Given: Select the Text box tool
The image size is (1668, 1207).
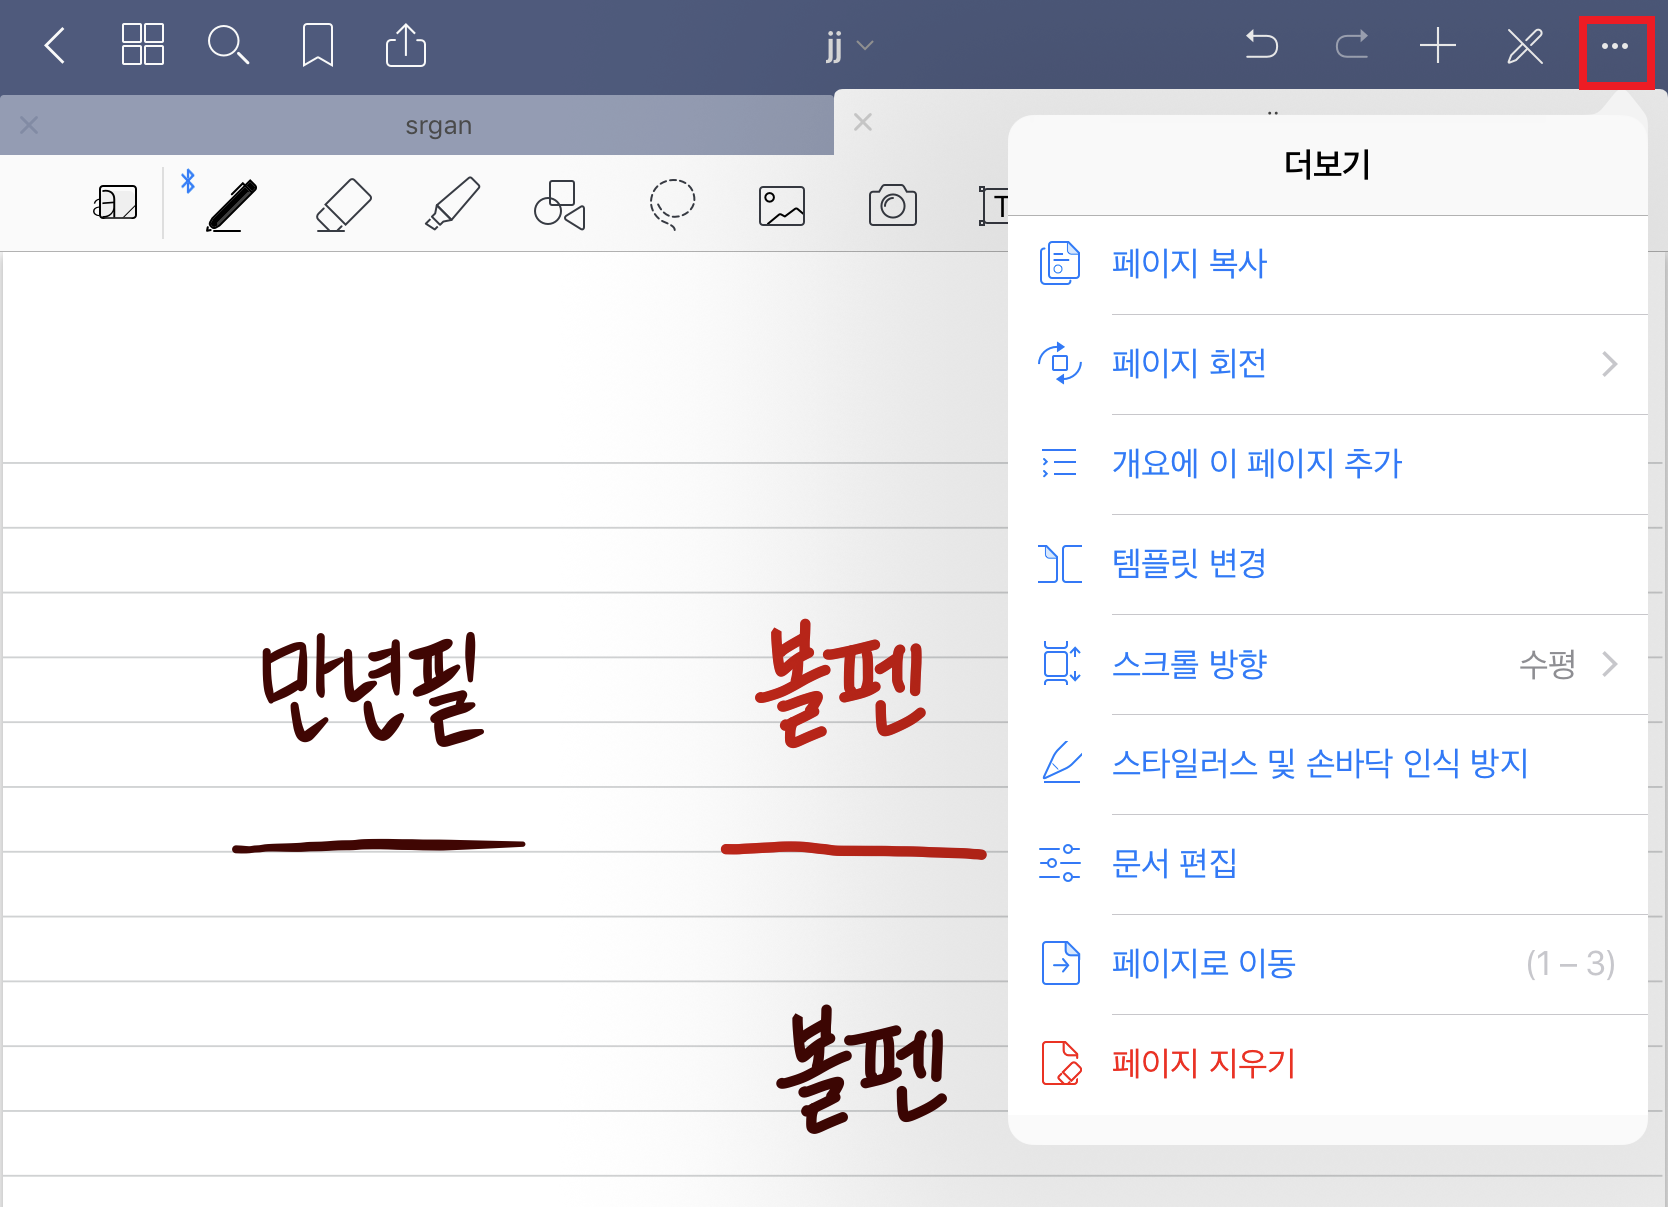Looking at the screenshot, I should coord(994,205).
